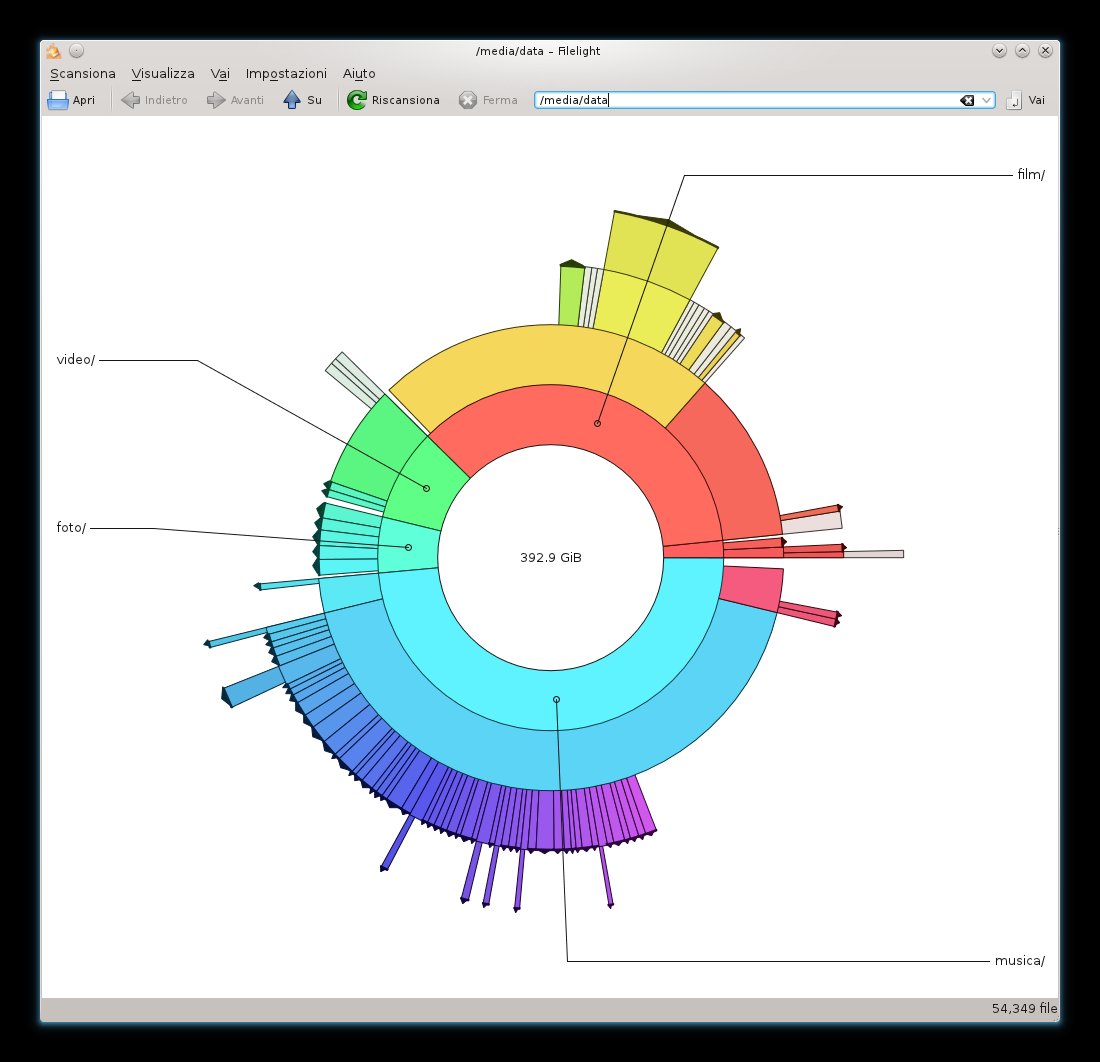Click the Avanti forward arrow
1100x1062 pixels.
click(216, 100)
